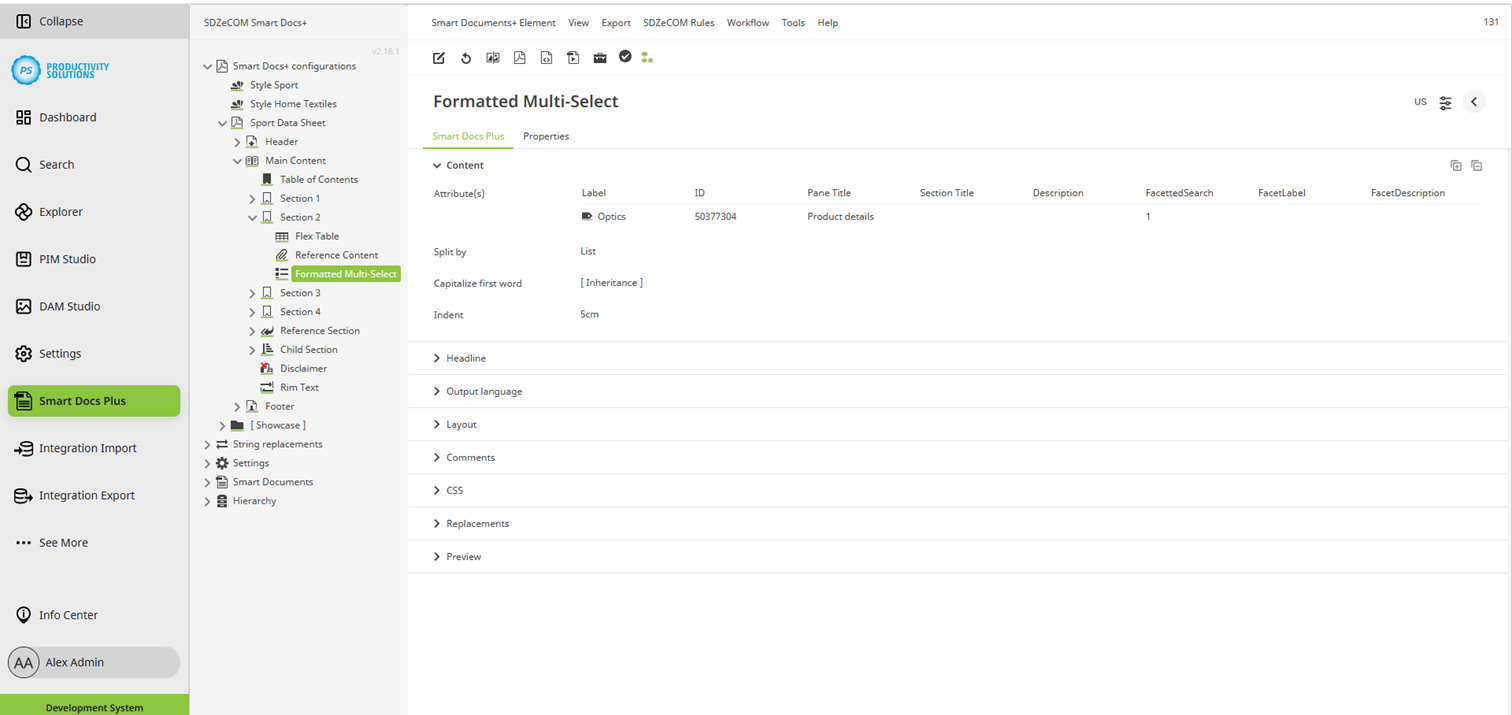Click the expand all panels icon
The height and width of the screenshot is (715, 1512).
pyautogui.click(x=1456, y=165)
